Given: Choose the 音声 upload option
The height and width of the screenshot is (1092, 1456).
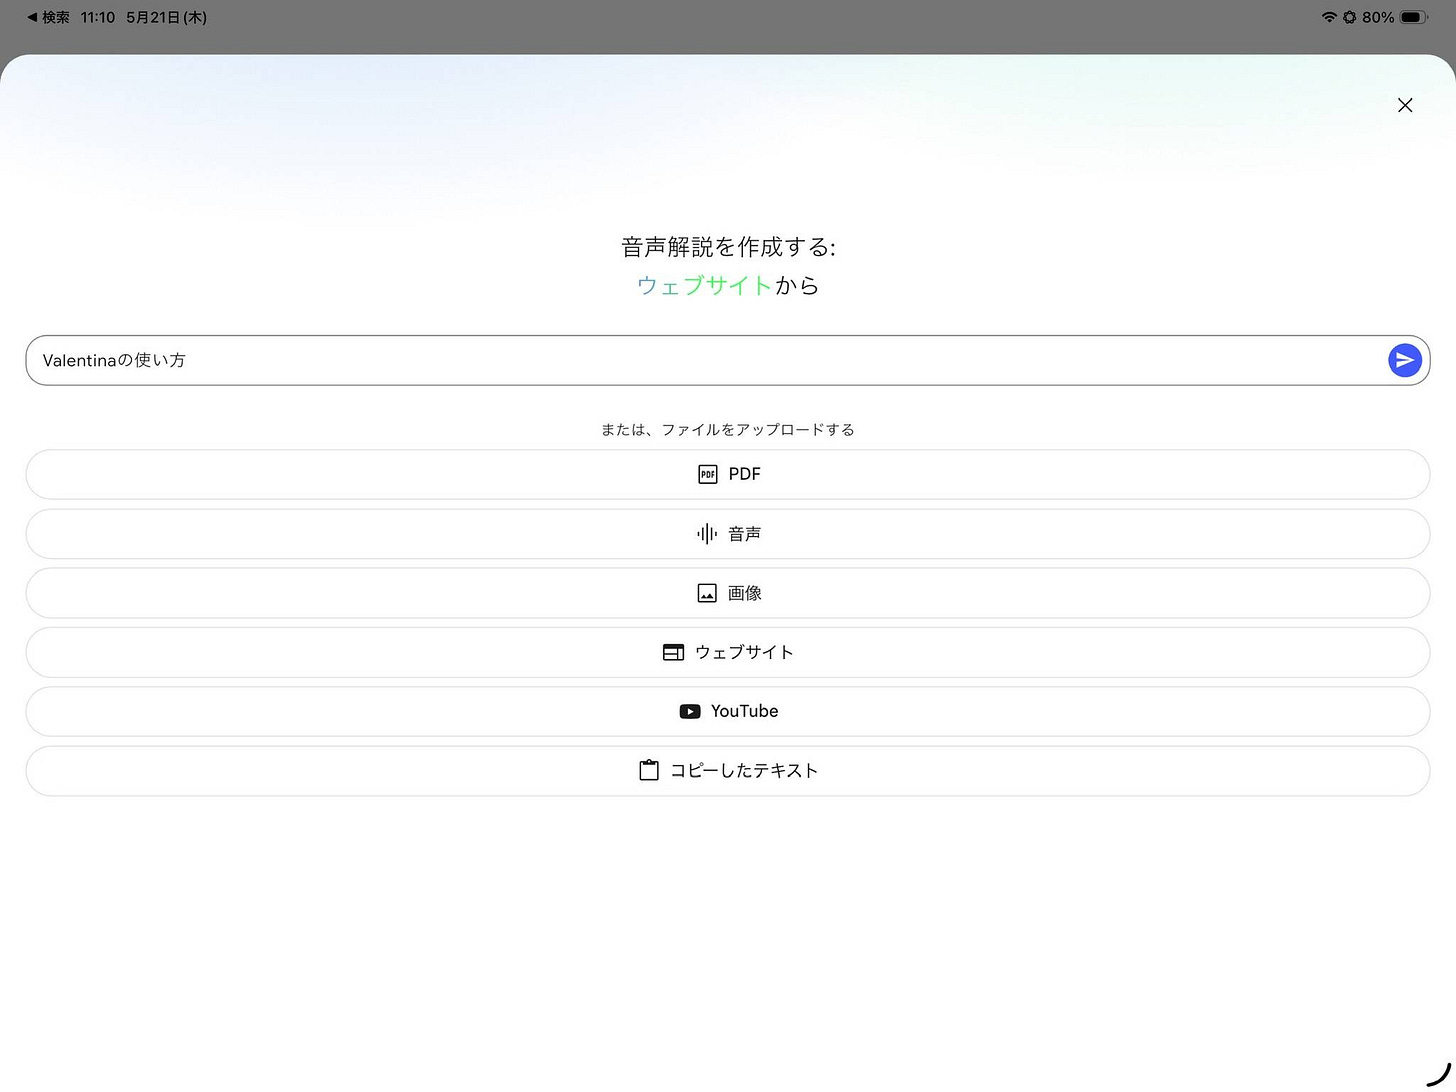Looking at the screenshot, I should tap(728, 534).
